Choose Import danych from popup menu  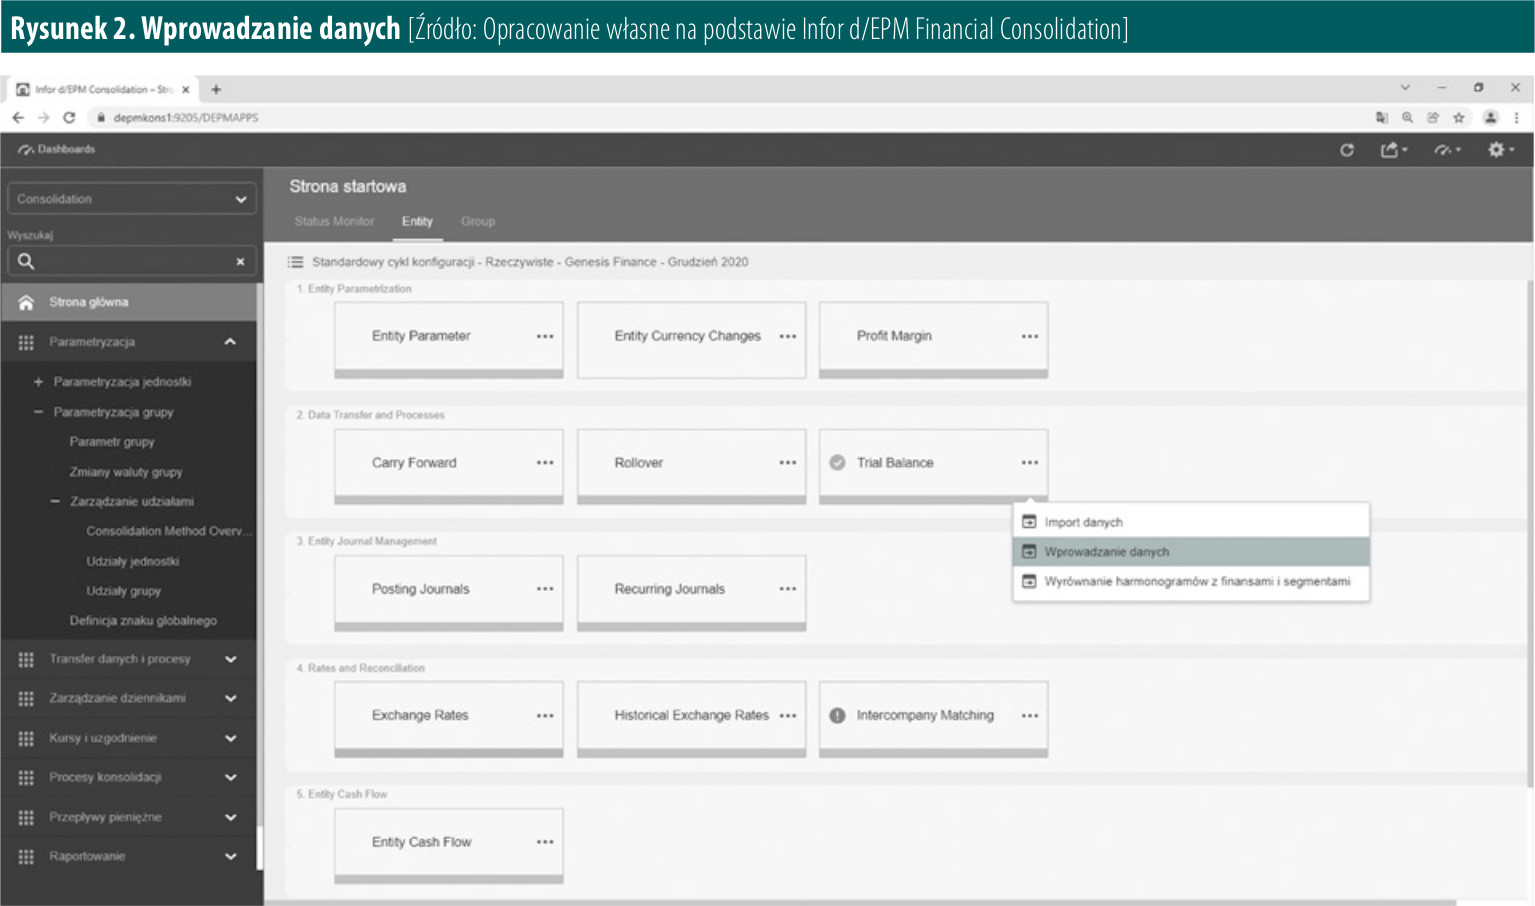tap(1191, 522)
